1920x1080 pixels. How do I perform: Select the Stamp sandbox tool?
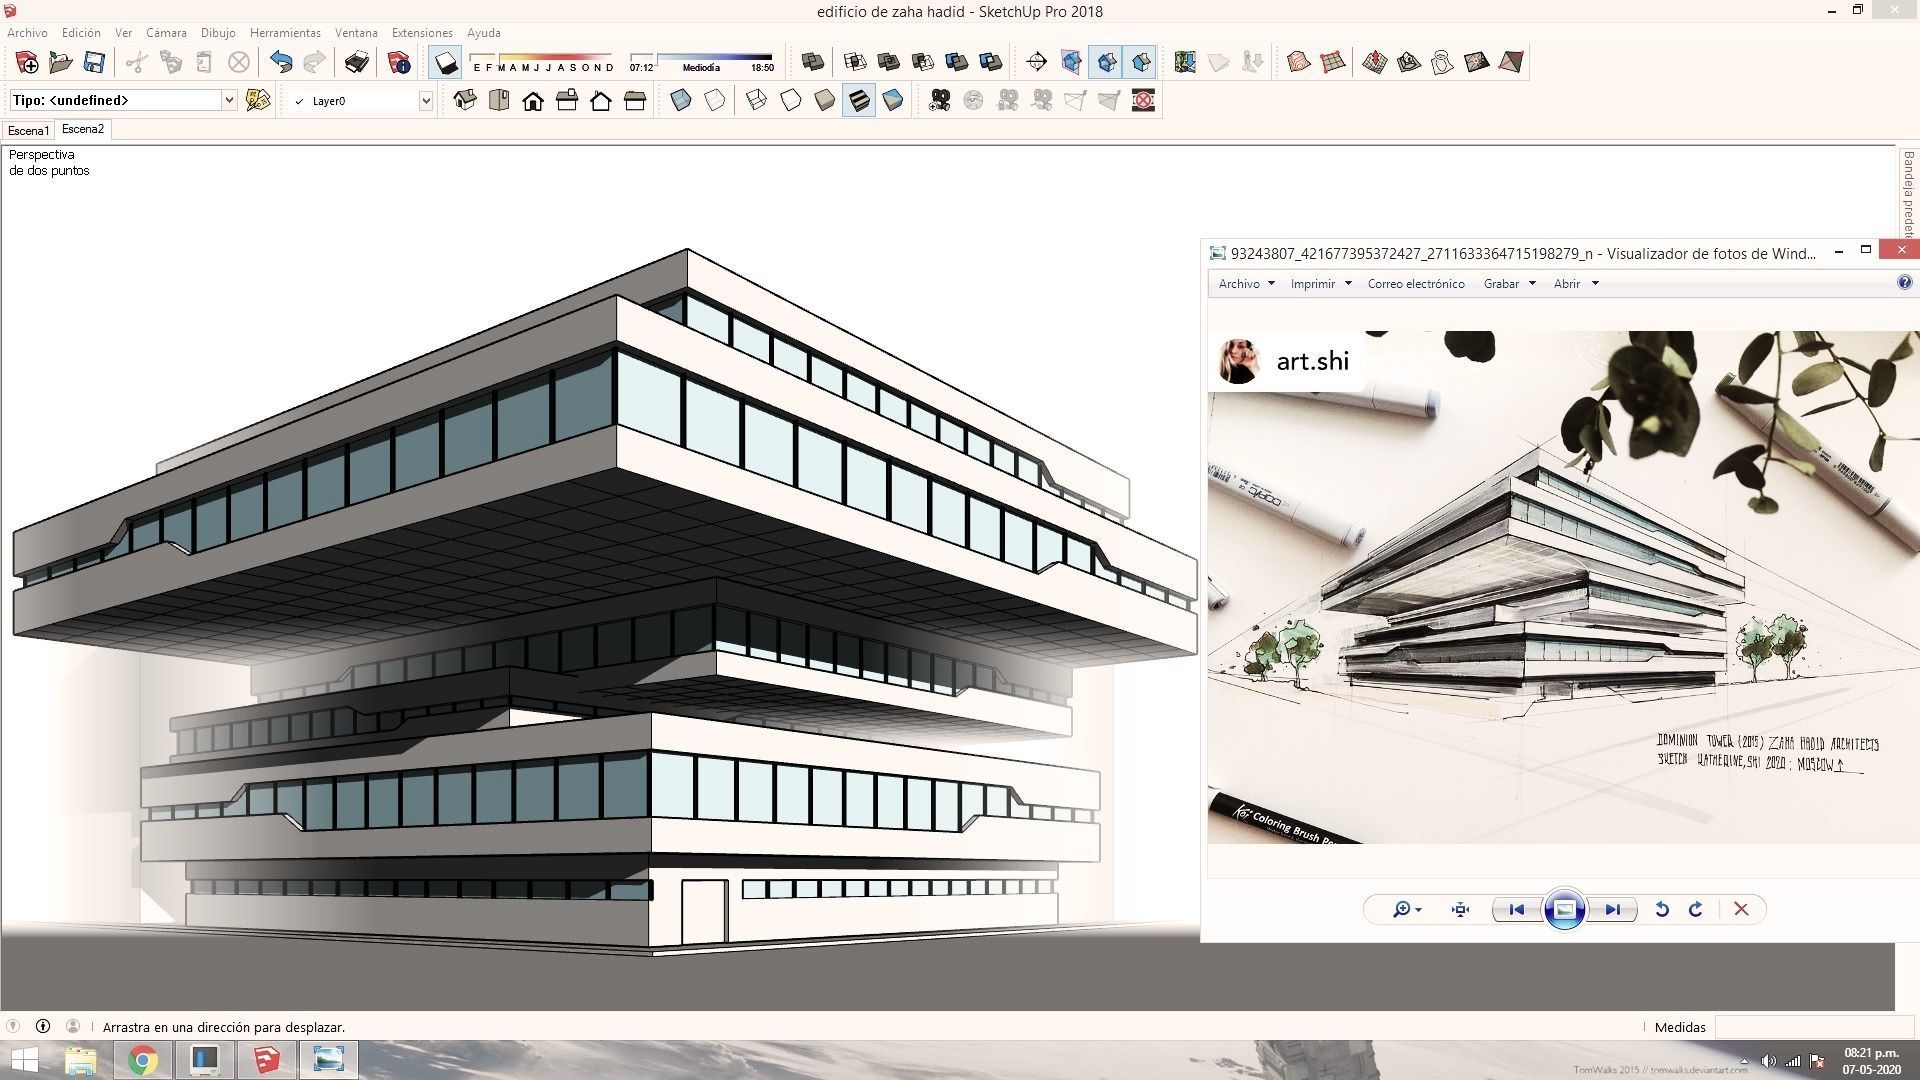[x=1409, y=62]
